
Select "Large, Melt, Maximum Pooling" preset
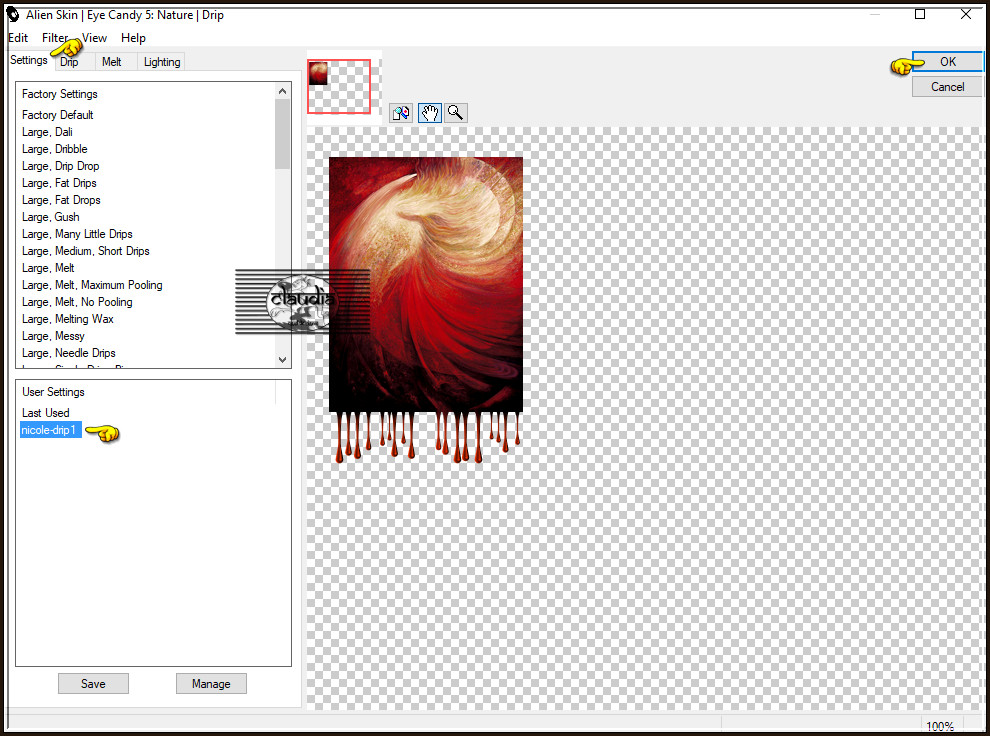click(92, 285)
